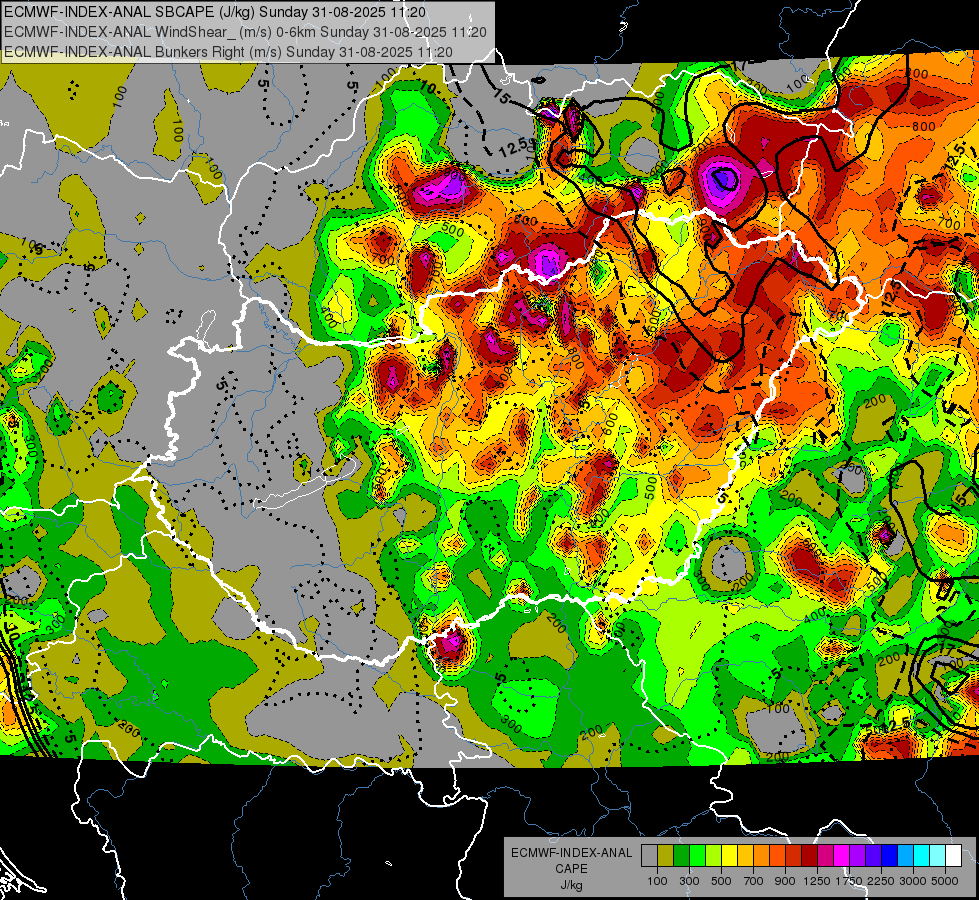Pick the dark green legend swatch

[681, 855]
